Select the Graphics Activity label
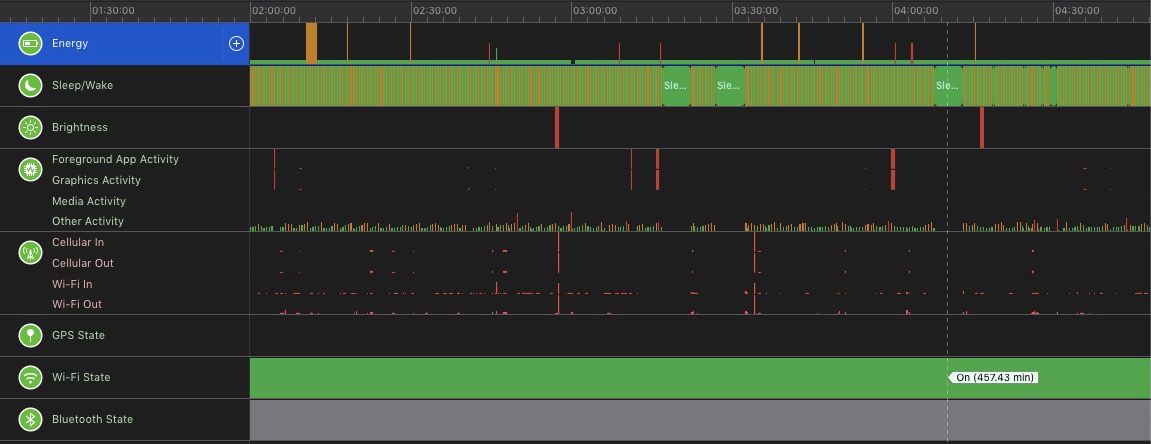This screenshot has height=444, width=1151. click(96, 180)
